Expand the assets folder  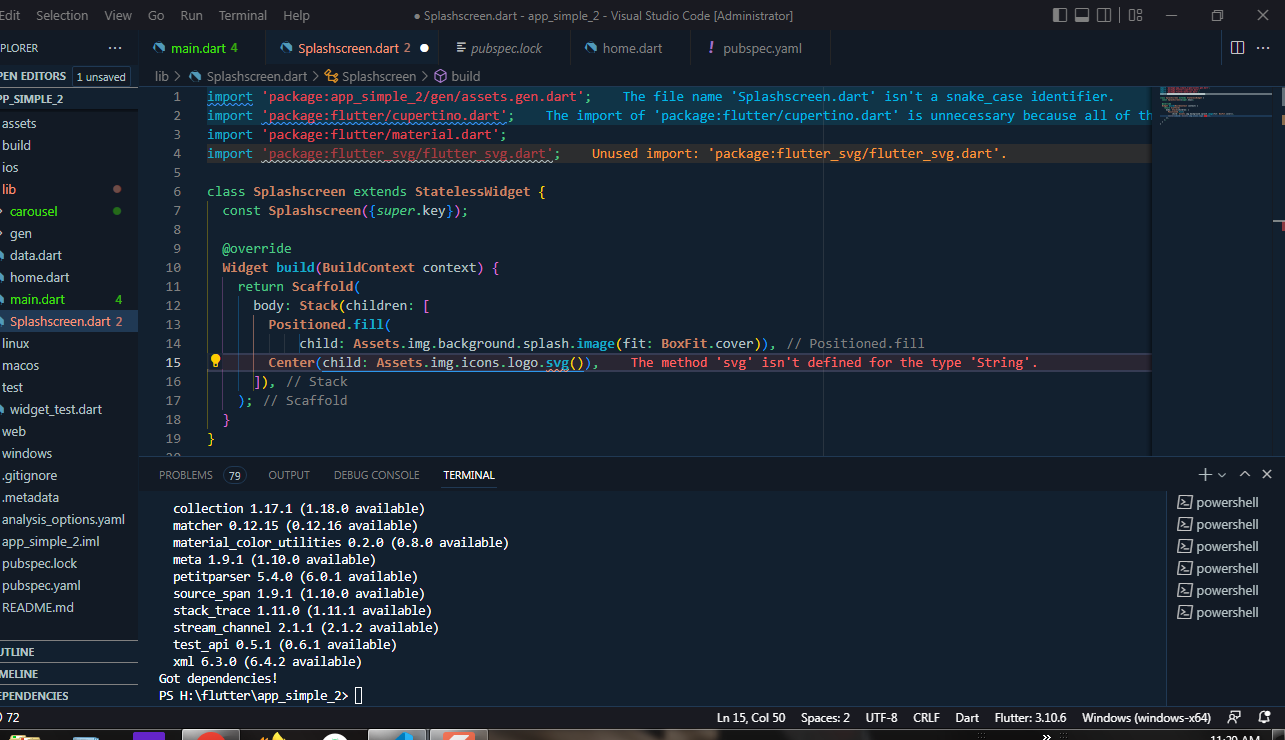click(19, 123)
